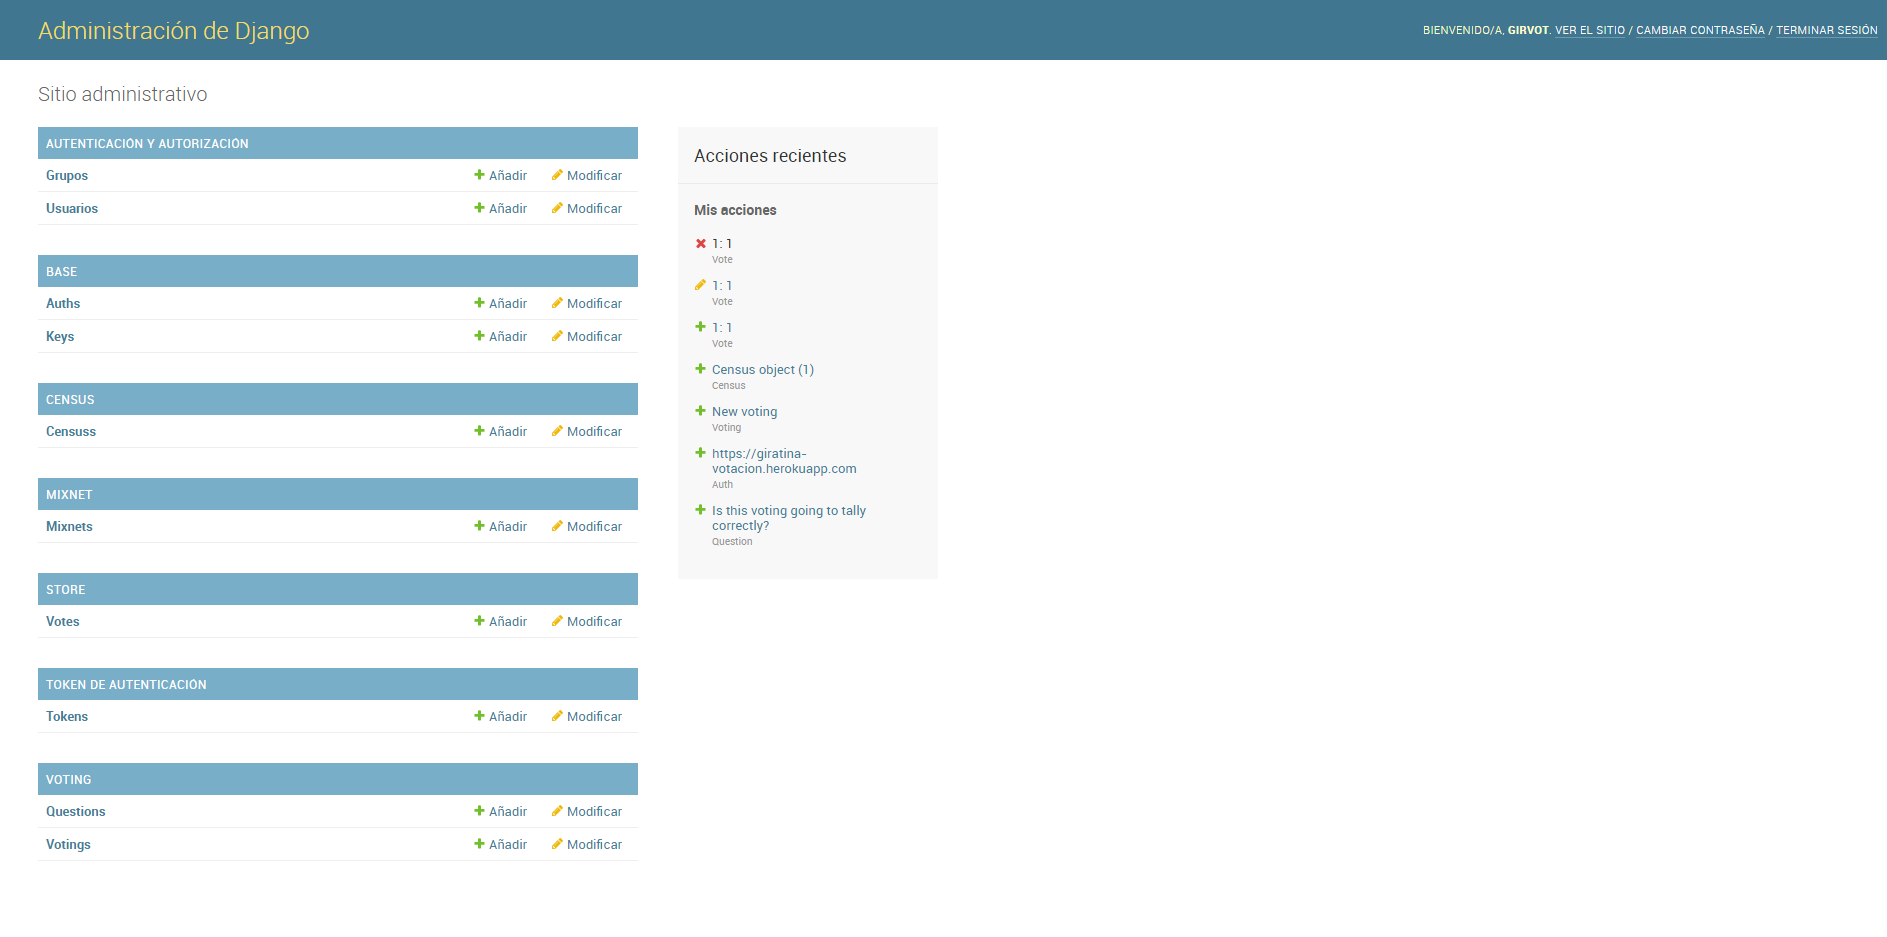Open the MIXNET section header
1887x937 pixels.
click(x=69, y=495)
